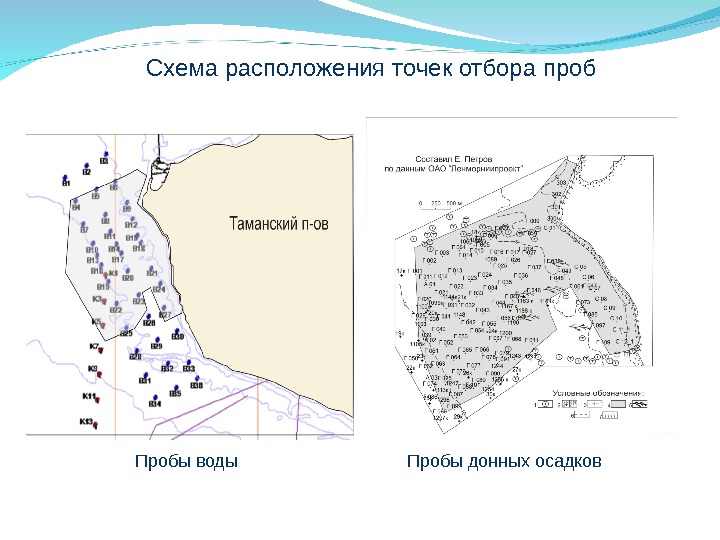Select the red marker K9
Image resolution: width=720 pixels, height=540 pixels.
[x=99, y=375]
